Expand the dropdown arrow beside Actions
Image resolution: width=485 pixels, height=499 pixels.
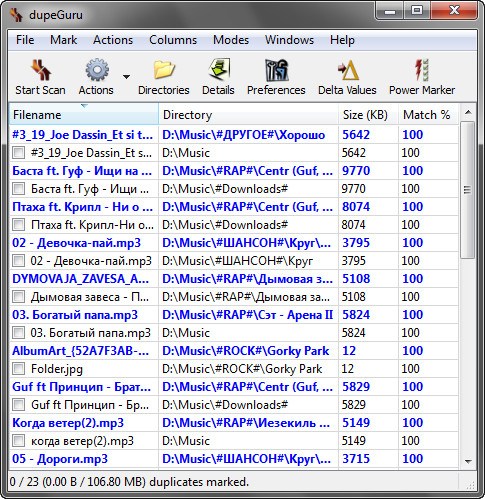click(126, 77)
